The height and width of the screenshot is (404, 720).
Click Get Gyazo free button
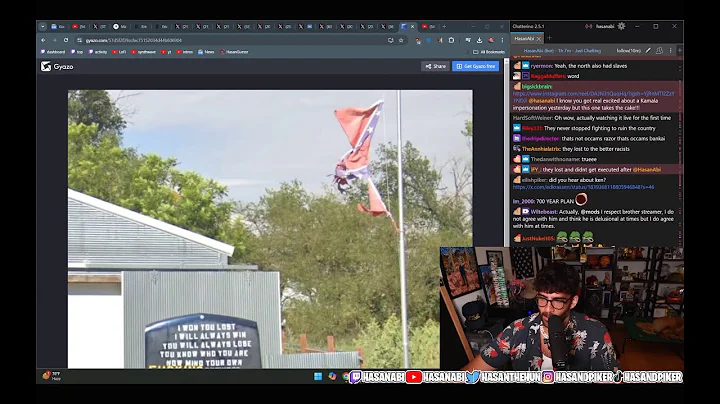click(x=475, y=66)
